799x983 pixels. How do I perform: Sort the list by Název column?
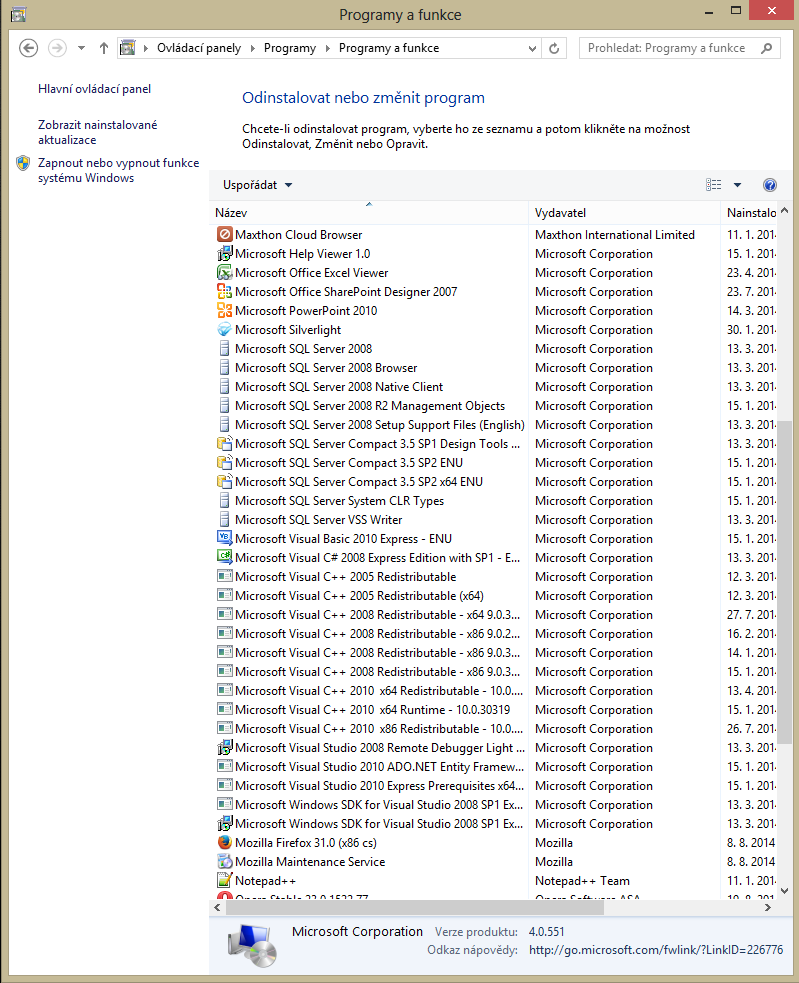pyautogui.click(x=369, y=213)
